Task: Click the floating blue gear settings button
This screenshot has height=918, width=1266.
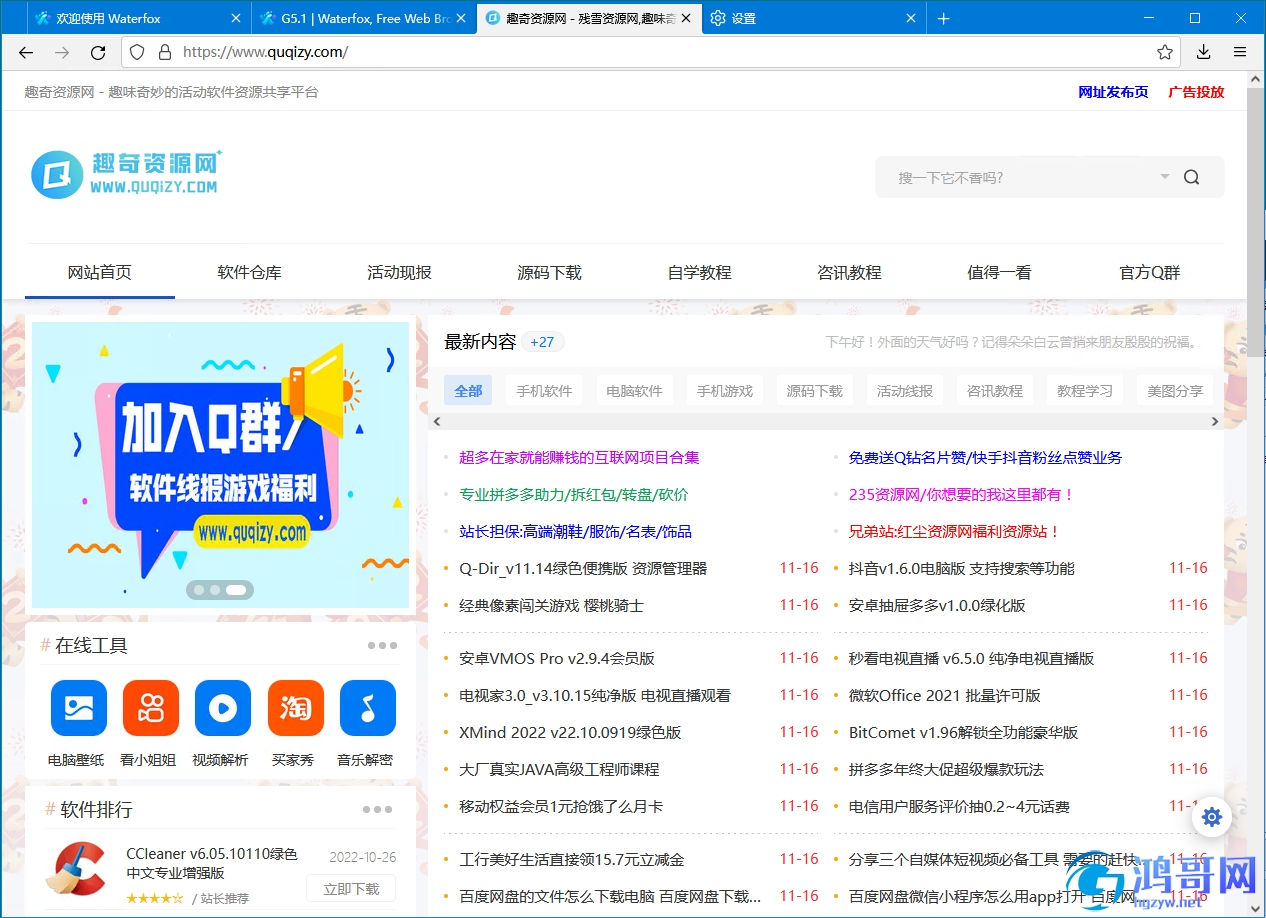Action: [1212, 817]
